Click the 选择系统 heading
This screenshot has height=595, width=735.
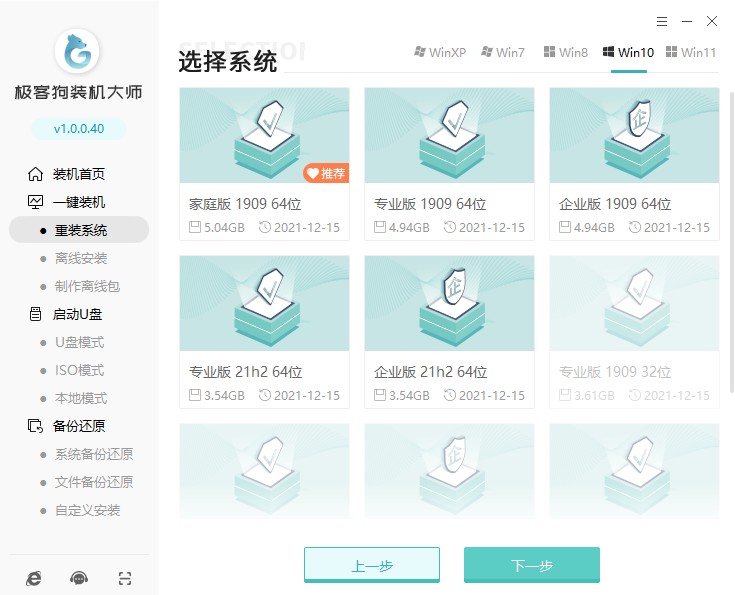tap(228, 61)
